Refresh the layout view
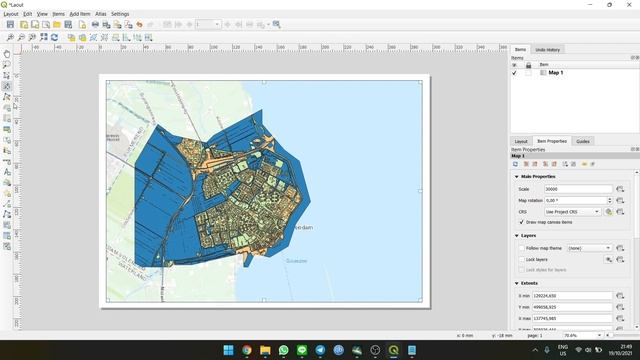The image size is (640, 360). coord(54,38)
